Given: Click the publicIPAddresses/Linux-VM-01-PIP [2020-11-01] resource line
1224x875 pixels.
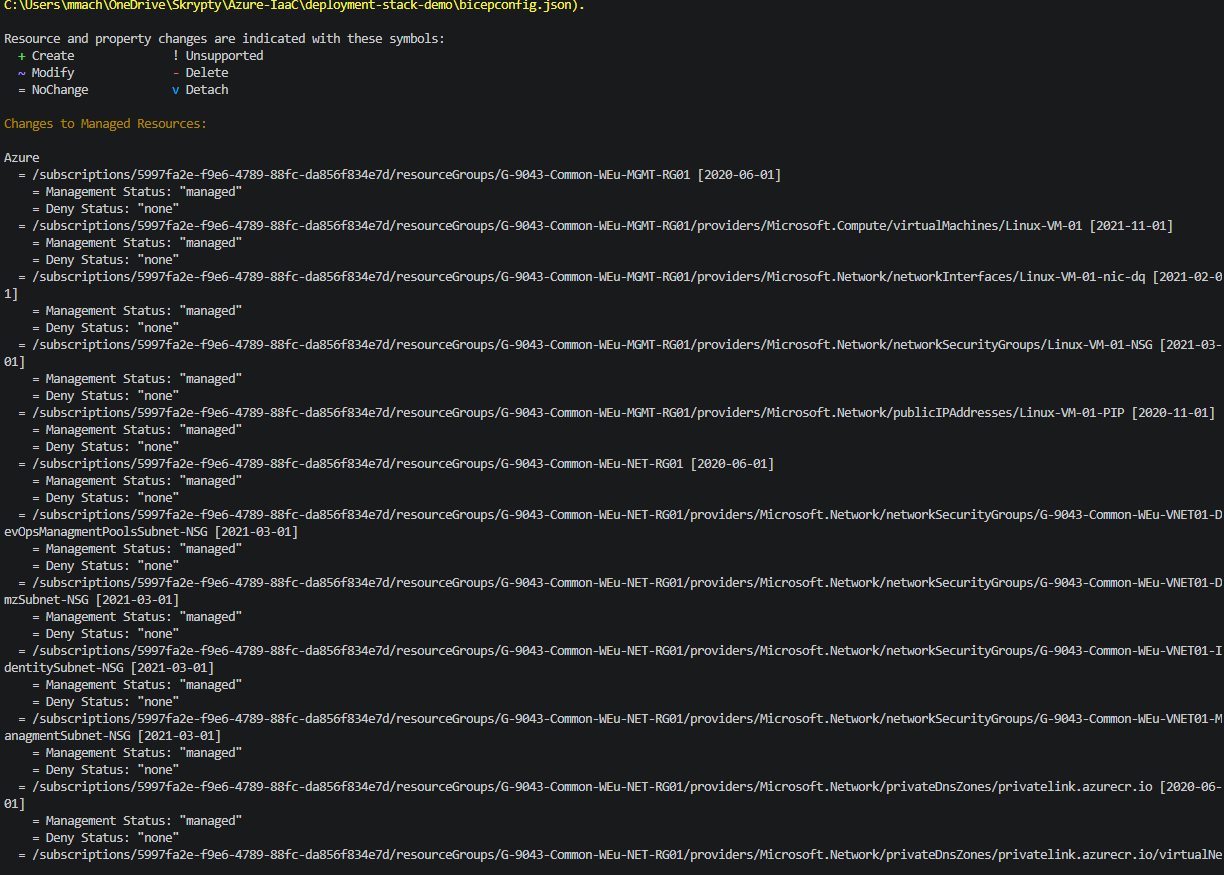Looking at the screenshot, I should [x=617, y=413].
